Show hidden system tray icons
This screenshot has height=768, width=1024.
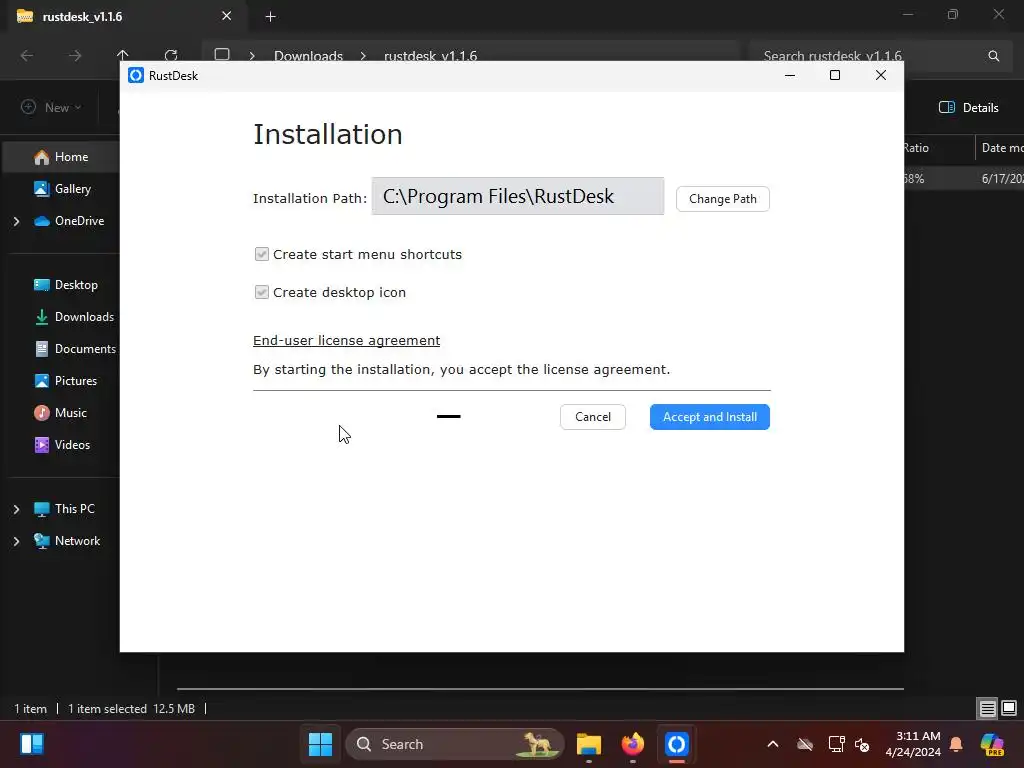pos(773,744)
